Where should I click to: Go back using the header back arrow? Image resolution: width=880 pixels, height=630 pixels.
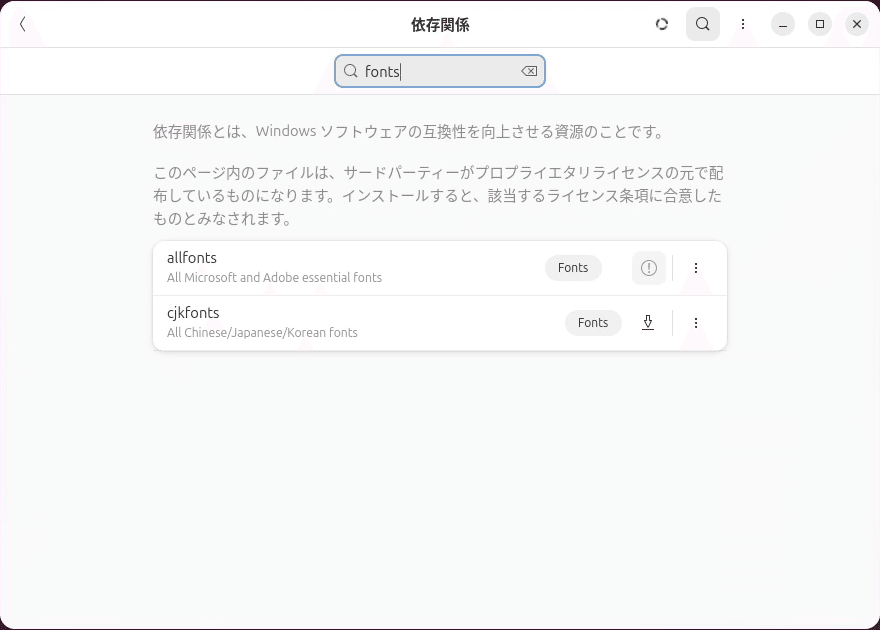point(22,24)
